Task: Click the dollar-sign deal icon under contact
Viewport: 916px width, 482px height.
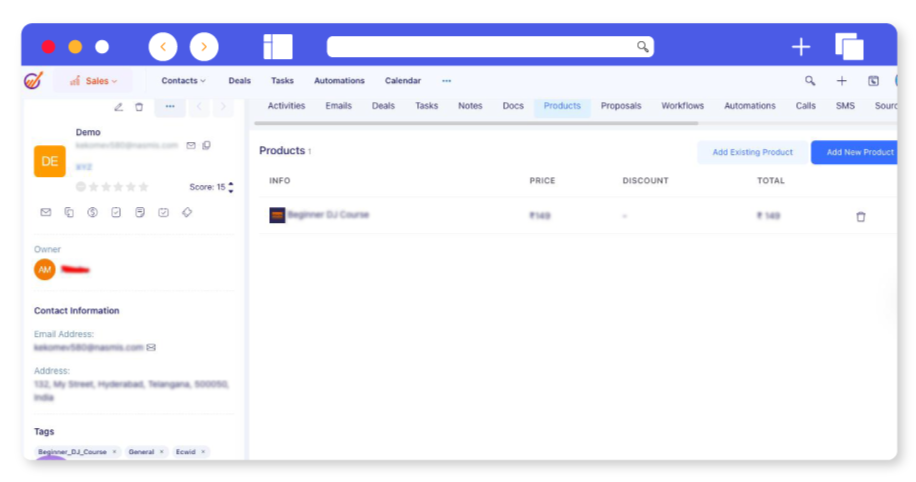Action: [92, 212]
